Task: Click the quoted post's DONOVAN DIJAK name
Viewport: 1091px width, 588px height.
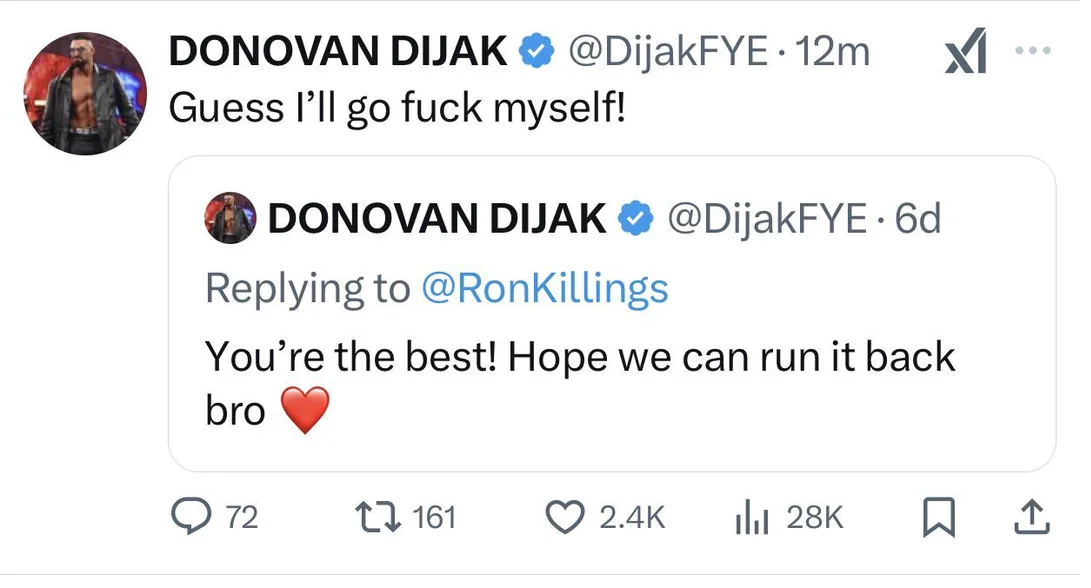Action: coord(436,219)
